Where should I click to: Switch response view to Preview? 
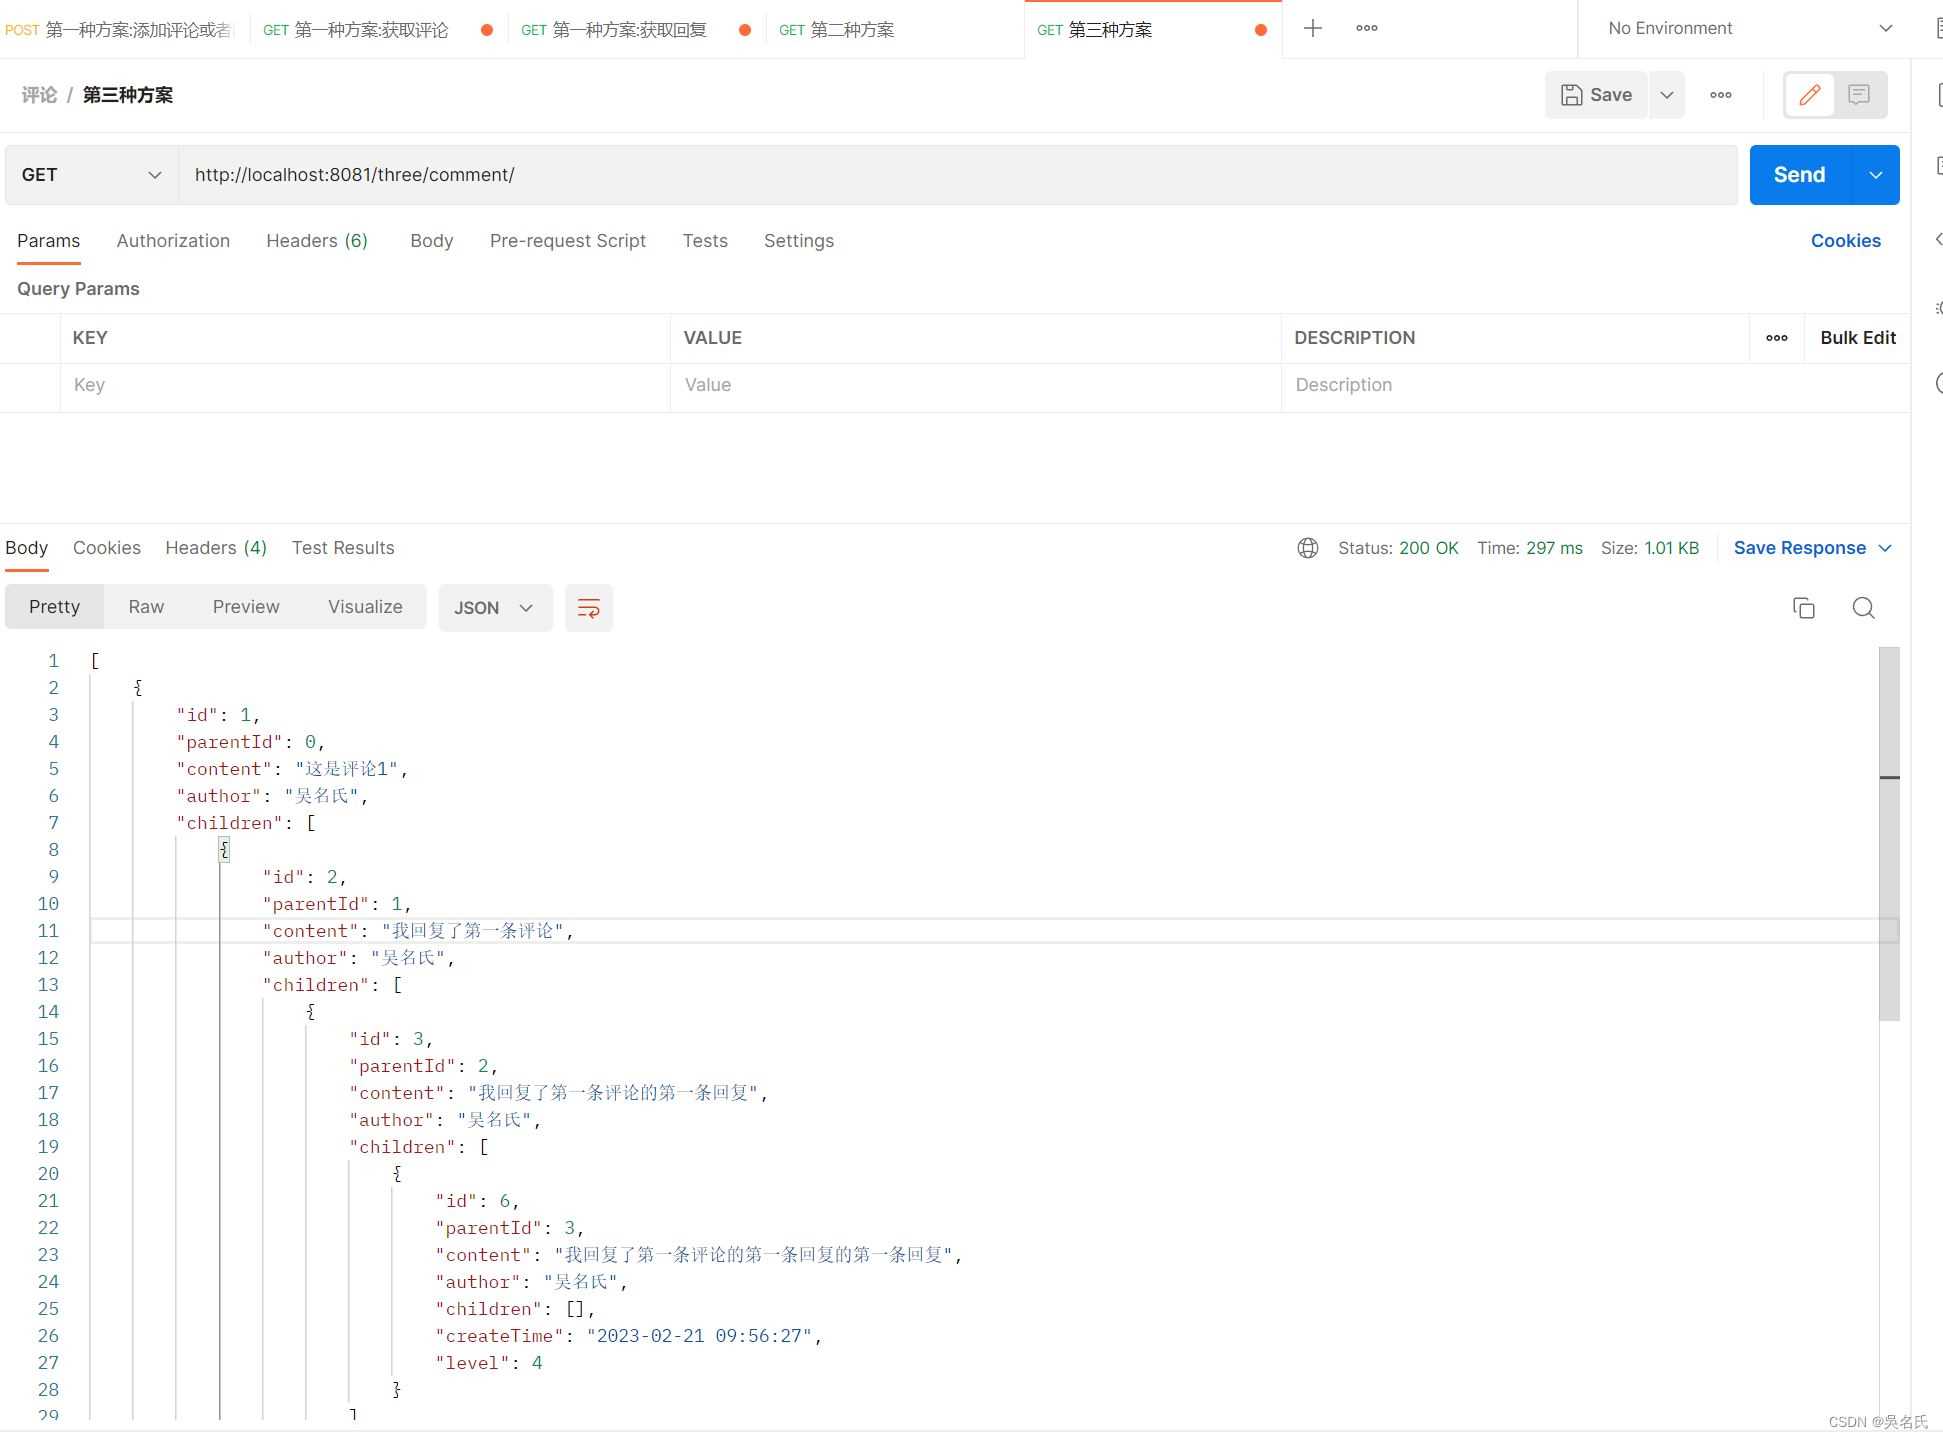point(246,608)
